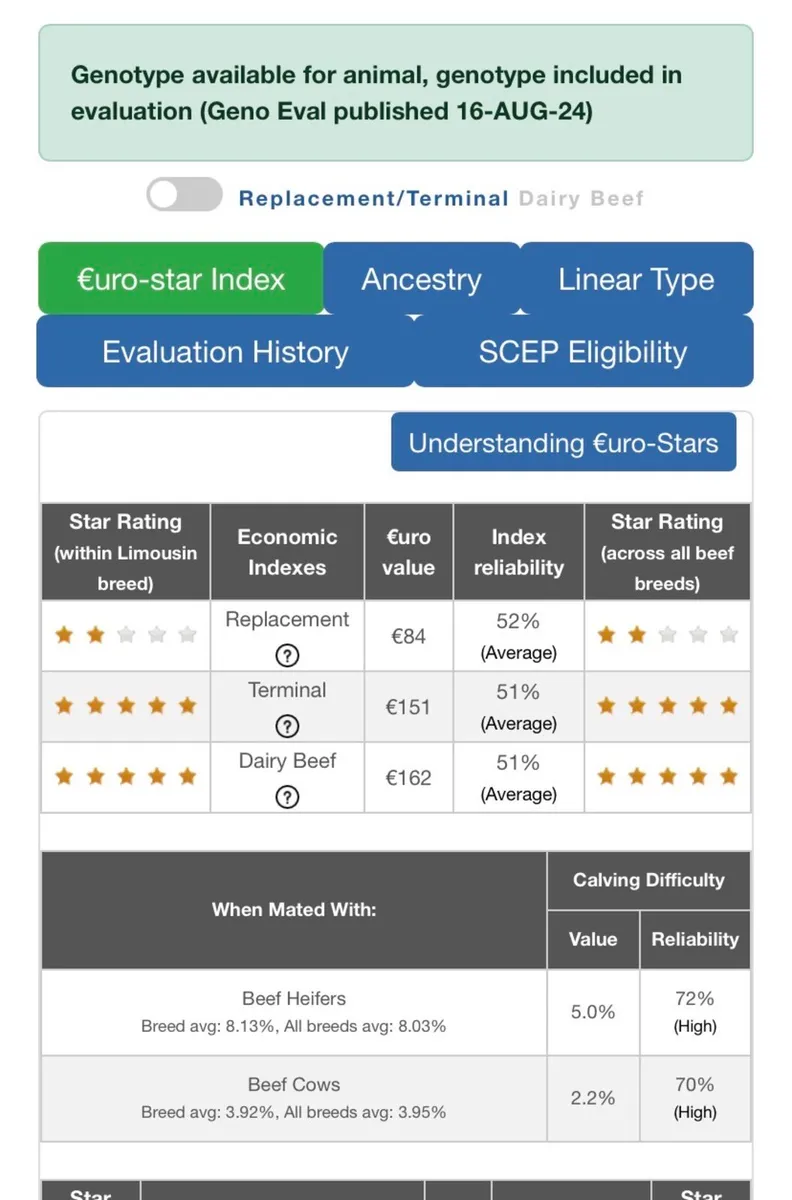Image resolution: width=792 pixels, height=1200 pixels.
Task: Click Dairy Beef star rating across all breeds
Action: click(x=667, y=777)
